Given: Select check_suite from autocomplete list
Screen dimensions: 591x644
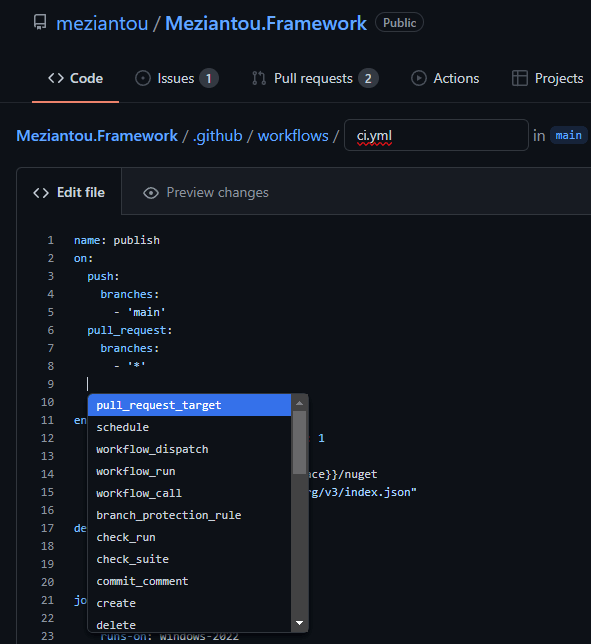Looking at the screenshot, I should coord(189,559).
